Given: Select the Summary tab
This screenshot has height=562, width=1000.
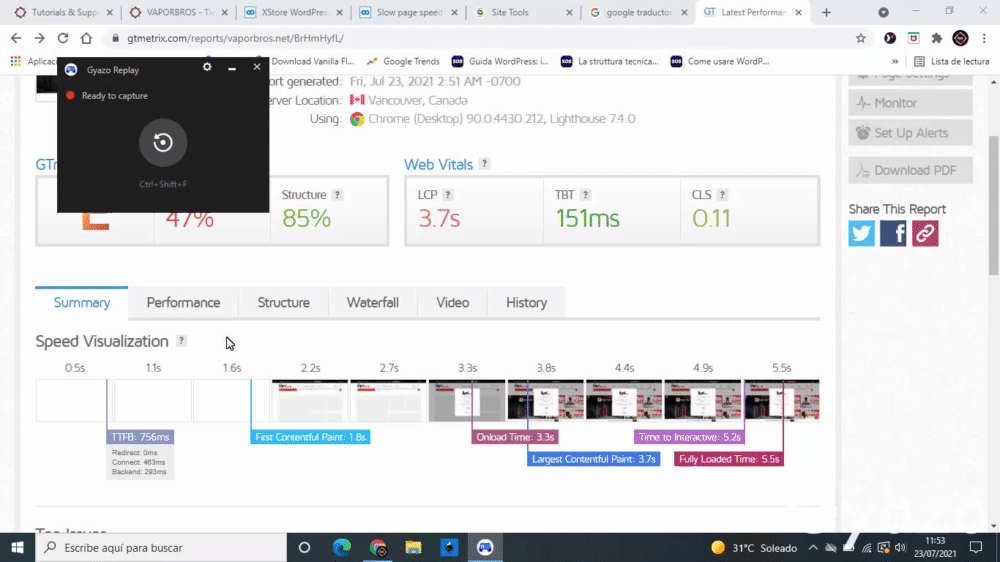Looking at the screenshot, I should click(82, 302).
